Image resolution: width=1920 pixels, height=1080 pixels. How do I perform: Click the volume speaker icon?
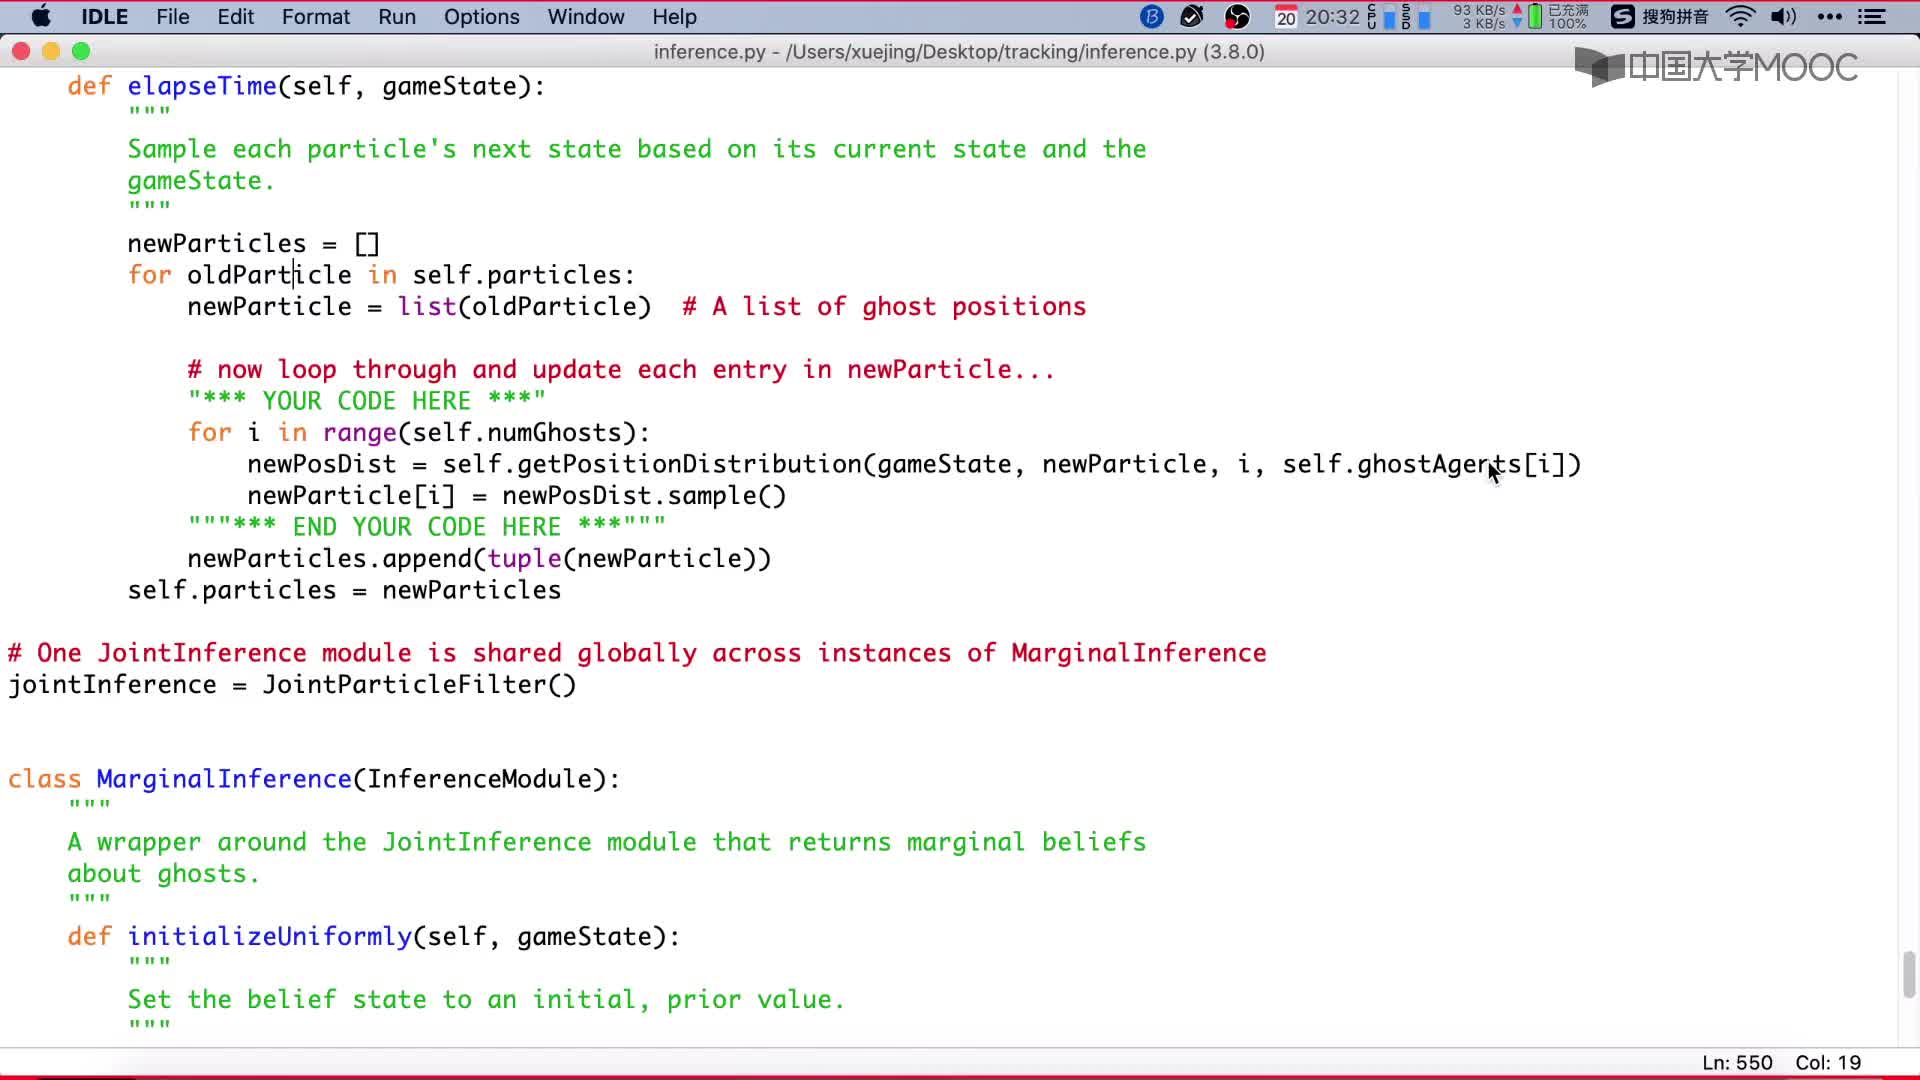pos(1784,17)
